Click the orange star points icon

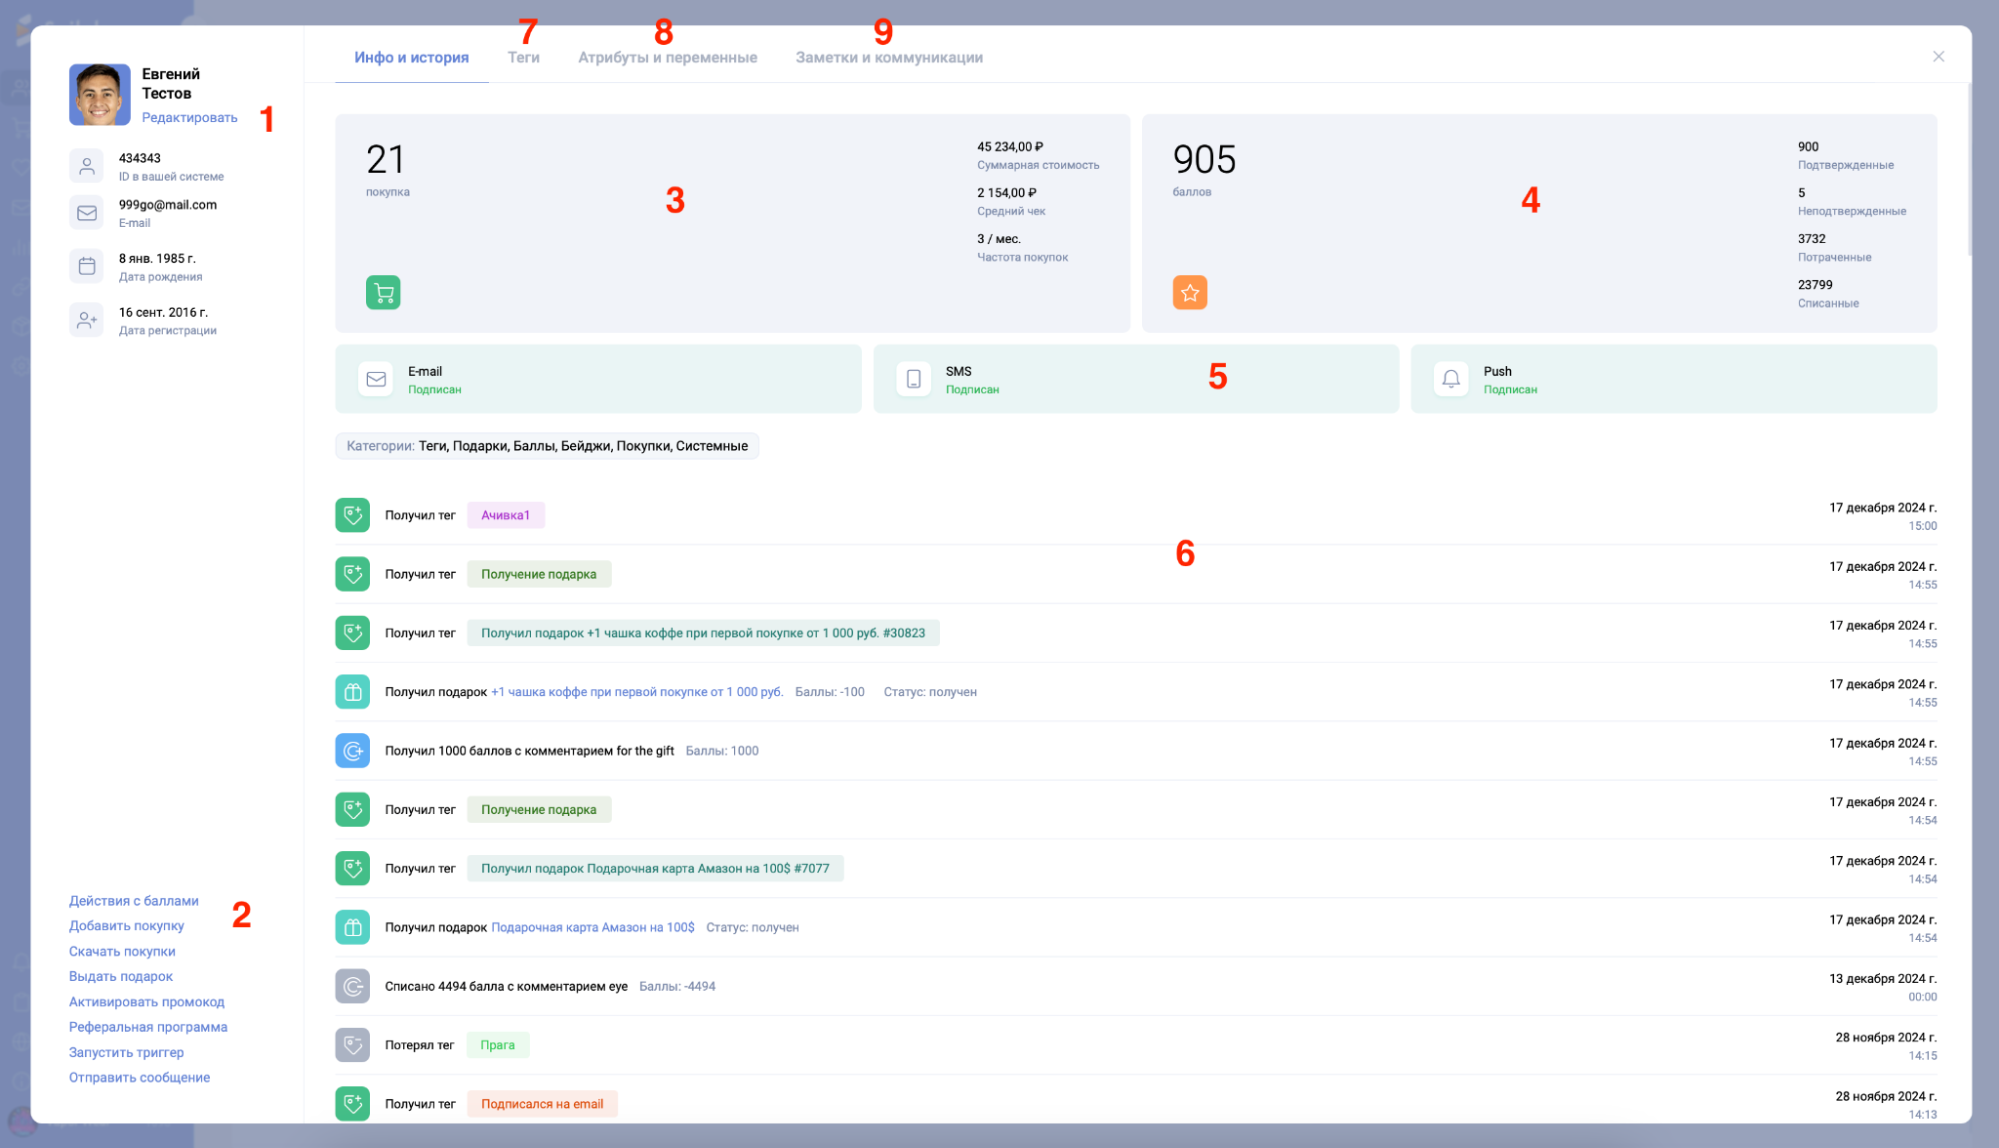pos(1190,293)
